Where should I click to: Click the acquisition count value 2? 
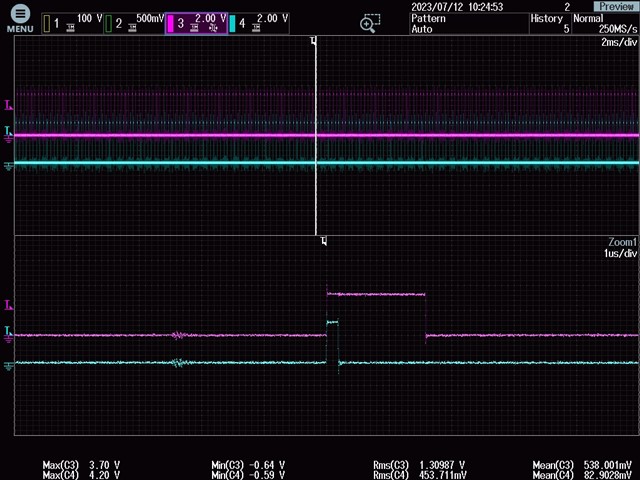[567, 7]
